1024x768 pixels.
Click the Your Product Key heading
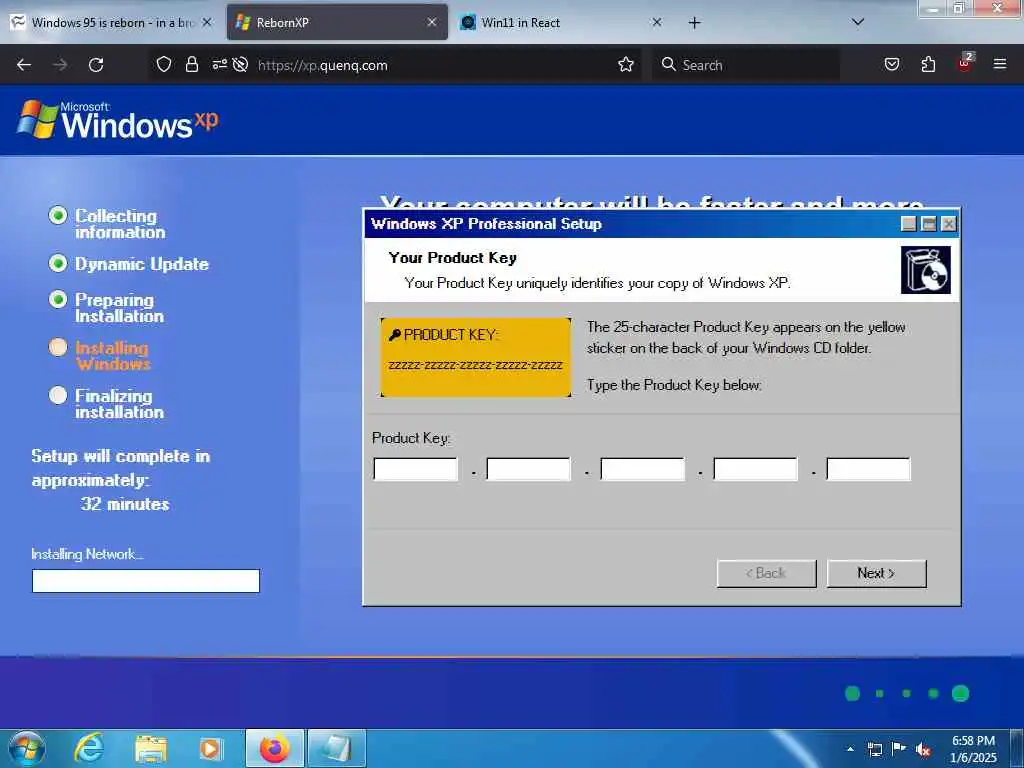click(x=453, y=258)
